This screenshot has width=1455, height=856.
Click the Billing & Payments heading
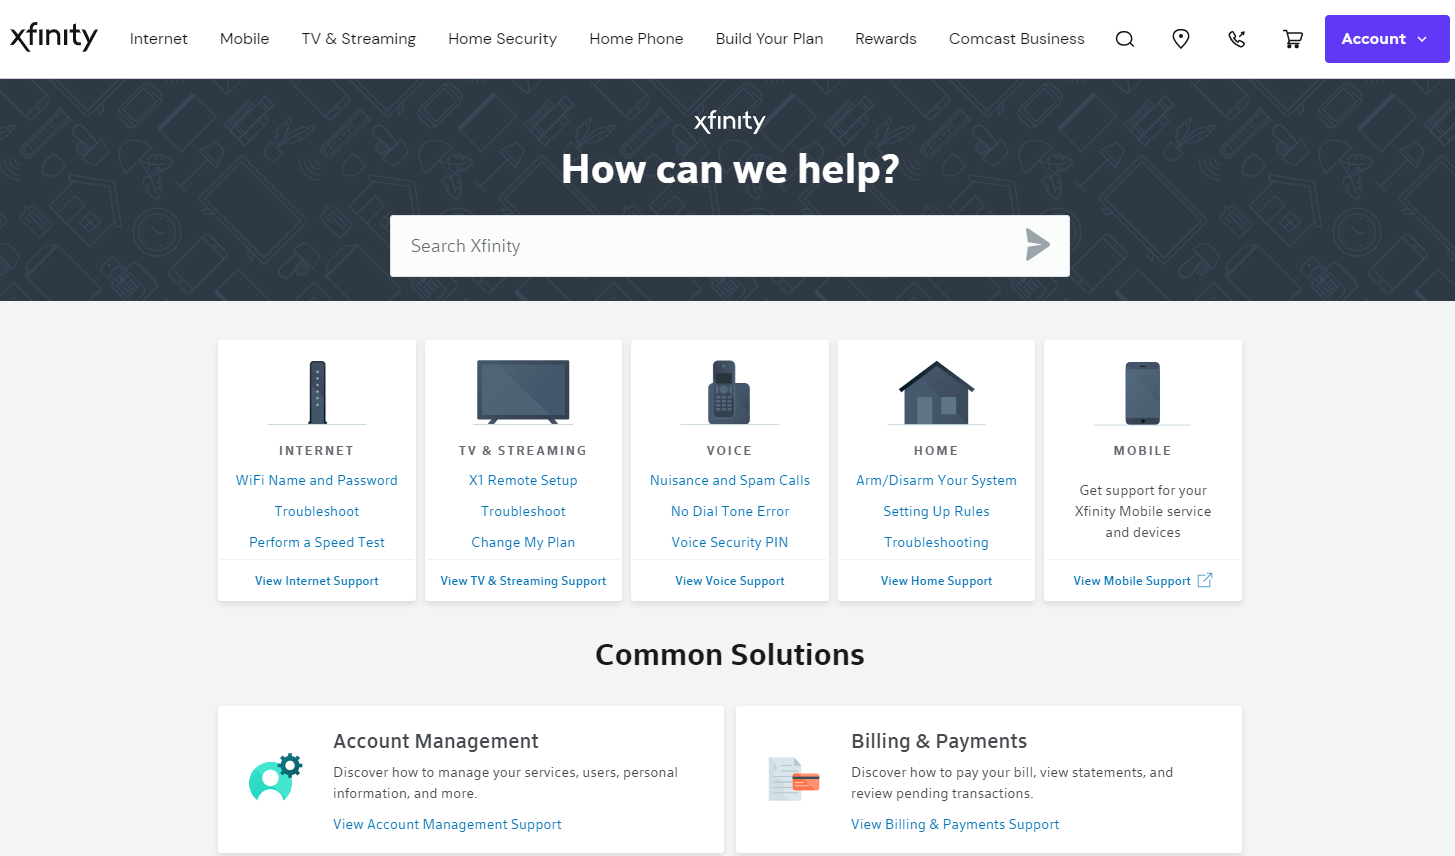(939, 741)
